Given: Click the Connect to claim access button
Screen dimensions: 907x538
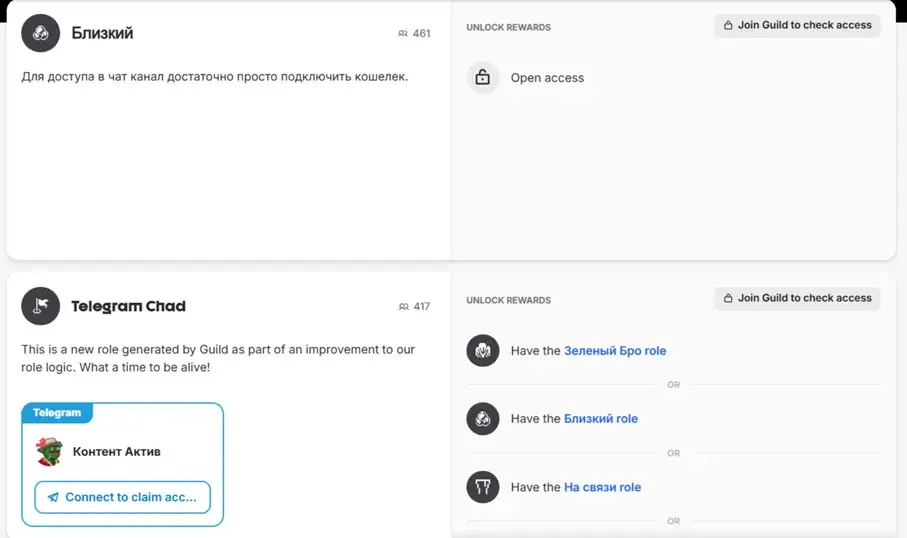Looking at the screenshot, I should pos(123,498).
